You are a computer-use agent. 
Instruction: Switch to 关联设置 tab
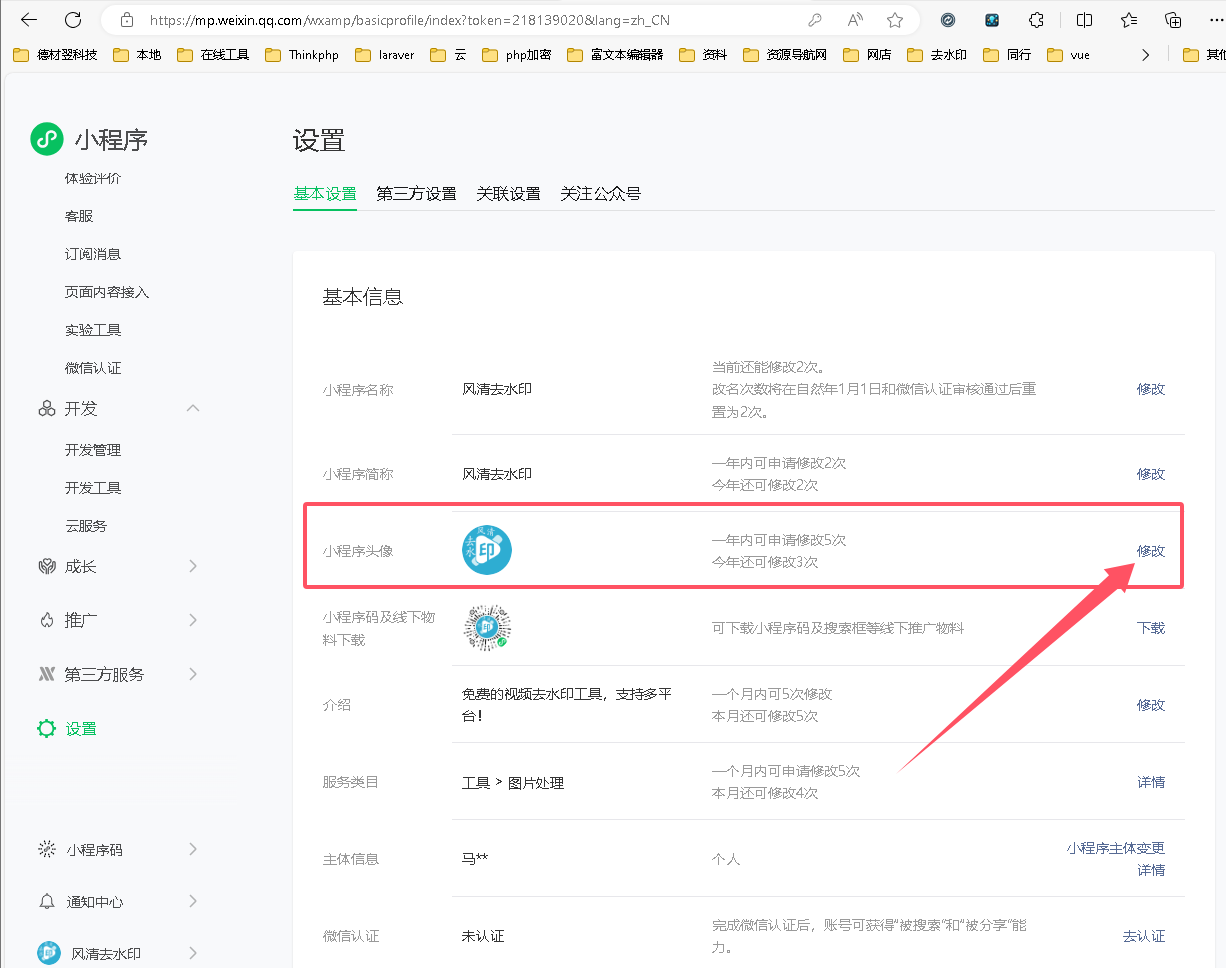point(508,194)
